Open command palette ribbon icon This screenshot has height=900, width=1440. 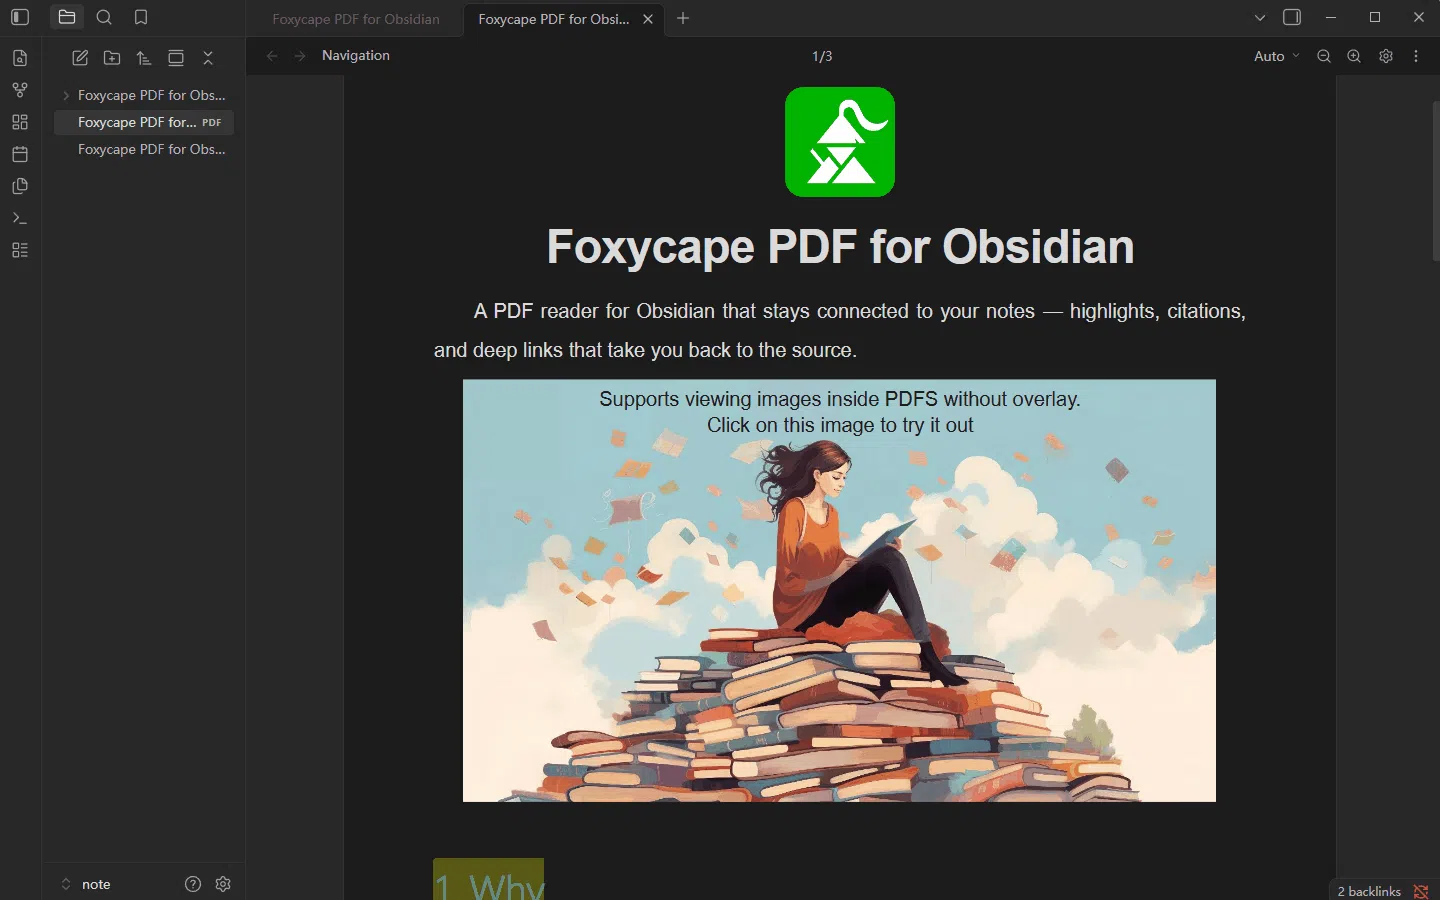coord(20,218)
